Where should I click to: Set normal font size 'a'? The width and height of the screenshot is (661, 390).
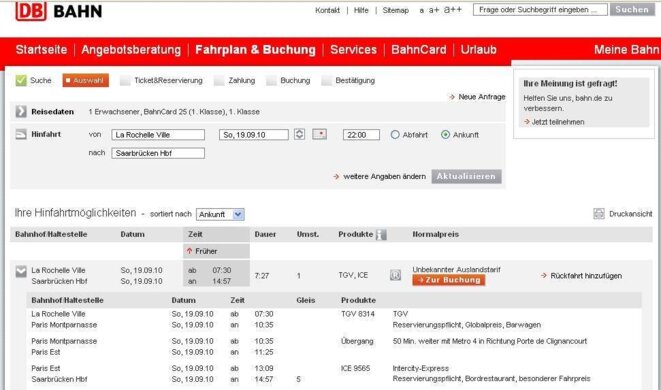coord(422,11)
